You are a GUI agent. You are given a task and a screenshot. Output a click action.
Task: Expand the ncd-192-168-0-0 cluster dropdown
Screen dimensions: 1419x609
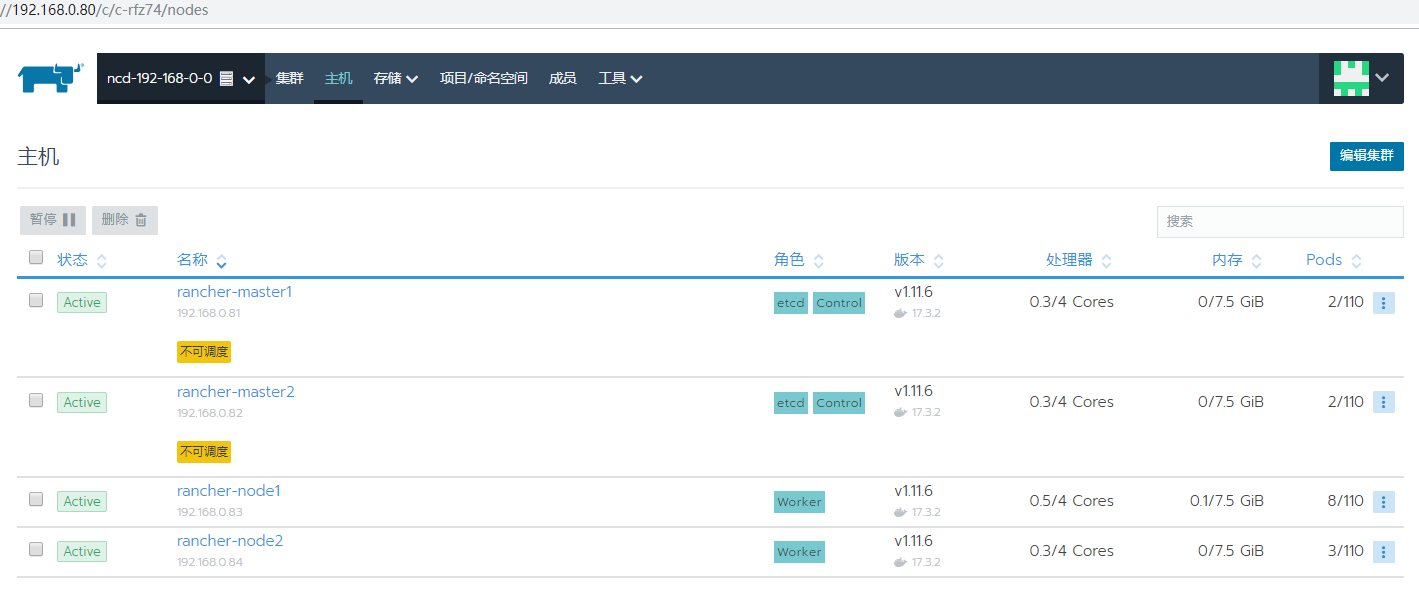(181, 78)
